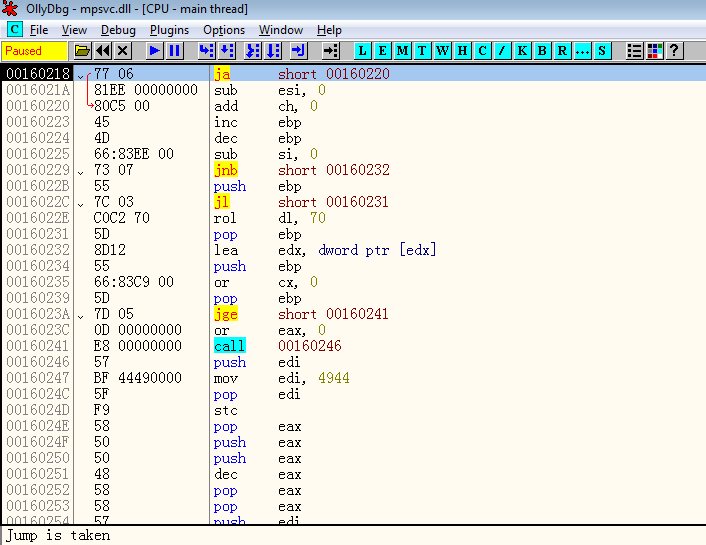This screenshot has width=706, height=545.
Task: Open Memory map with M button
Action: click(x=402, y=50)
